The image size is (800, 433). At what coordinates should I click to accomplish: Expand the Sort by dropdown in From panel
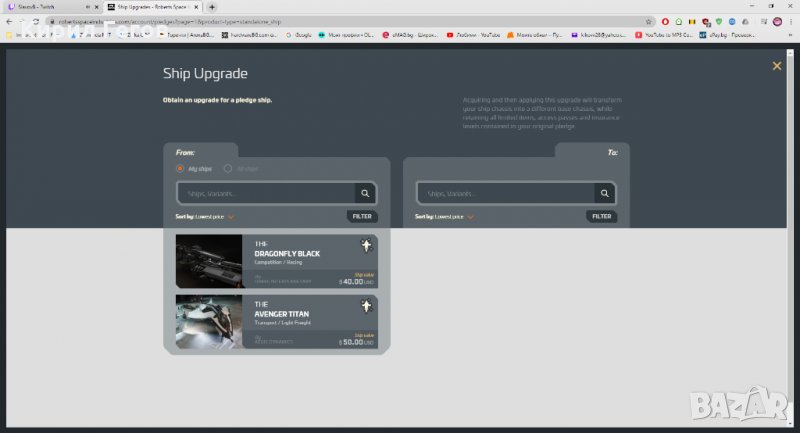click(x=230, y=216)
